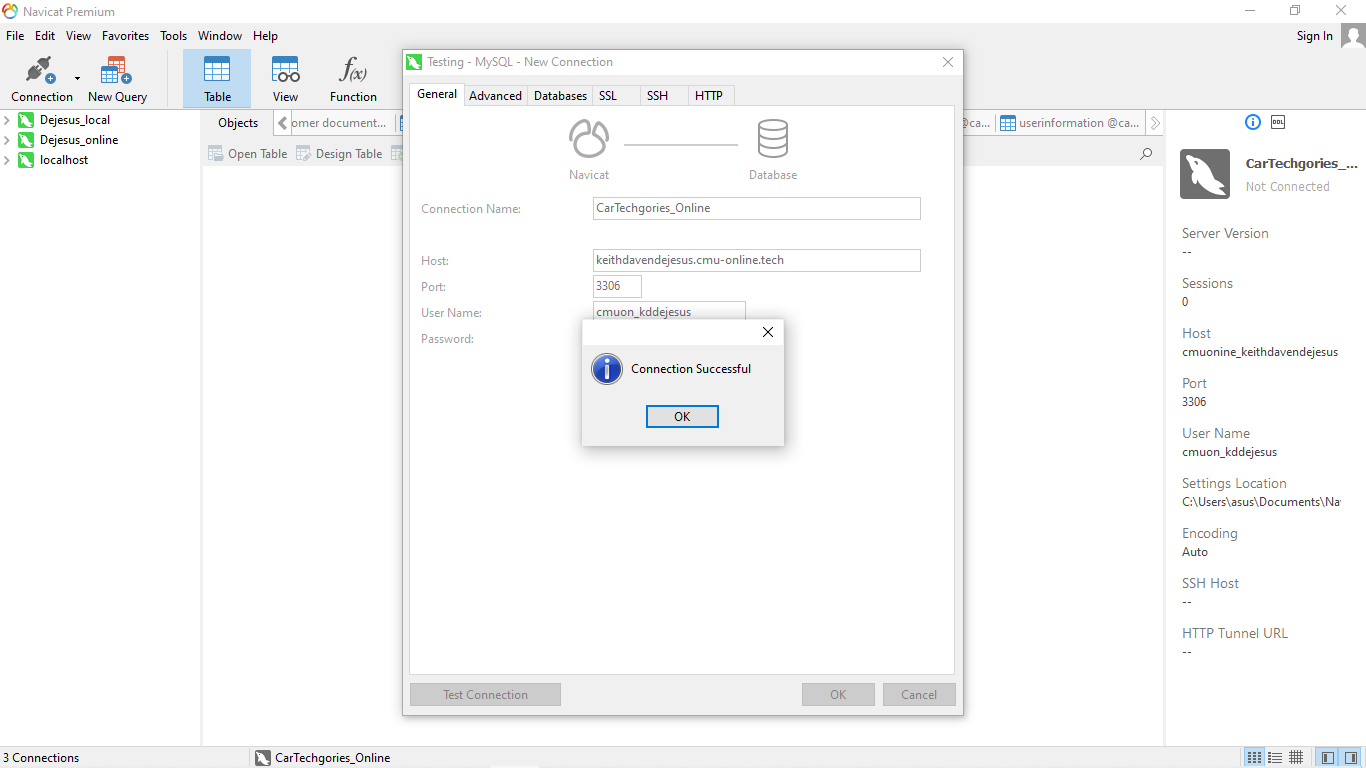The height and width of the screenshot is (768, 1366).
Task: Toggle the right information pane visibility
Action: tap(1350, 757)
